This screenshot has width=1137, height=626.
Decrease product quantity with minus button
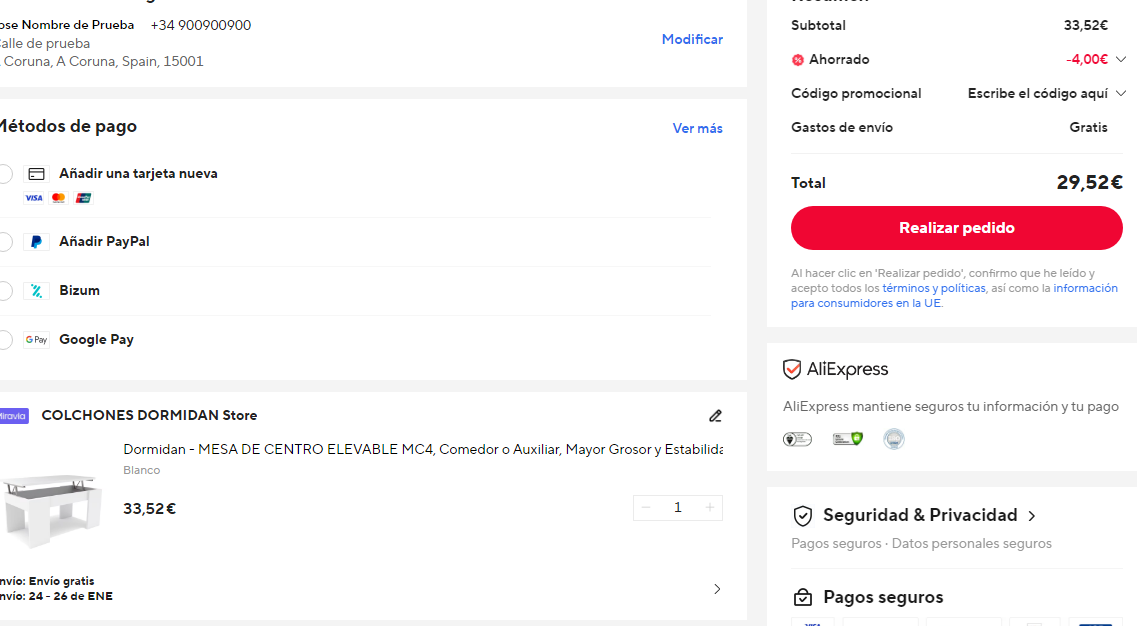(646, 508)
